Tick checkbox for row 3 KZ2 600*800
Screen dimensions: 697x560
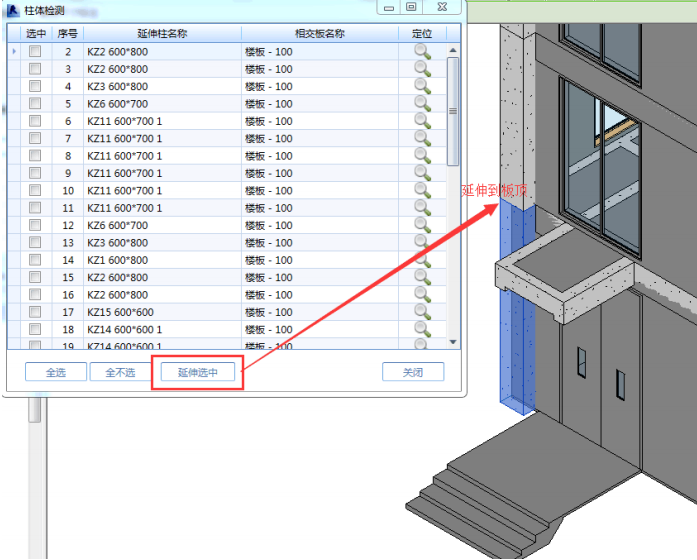[x=35, y=68]
